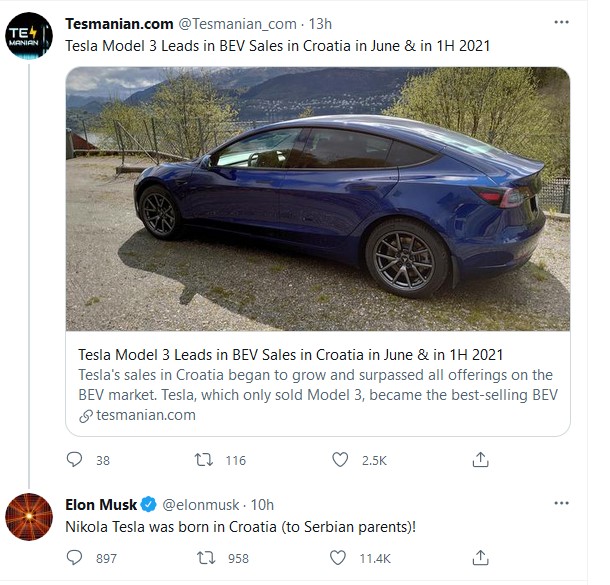Image resolution: width=610 pixels, height=585 pixels.
Task: Retweet Elon Musk's Nikola Tesla tweet
Action: pos(205,558)
